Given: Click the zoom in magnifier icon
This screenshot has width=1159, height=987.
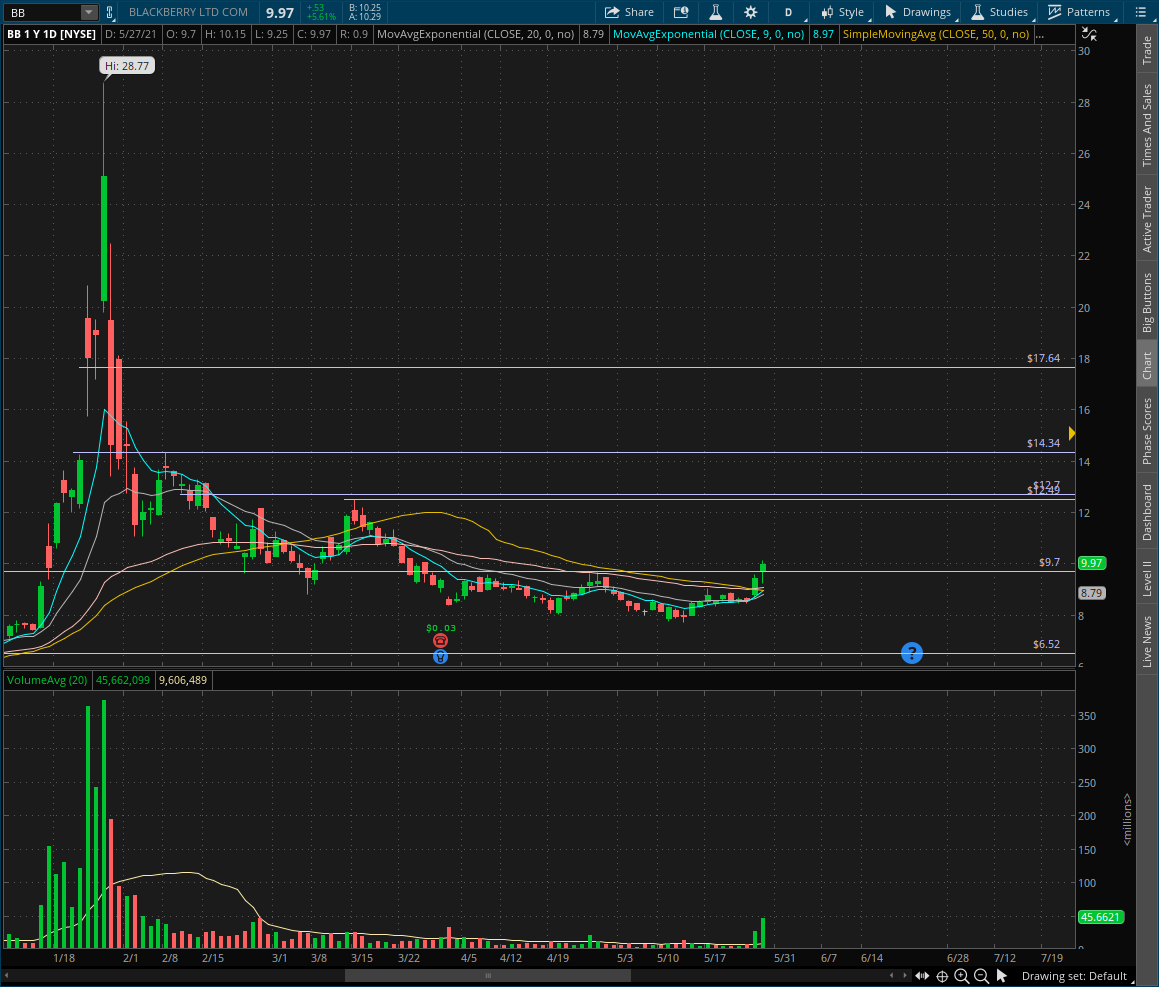Looking at the screenshot, I should point(962,976).
